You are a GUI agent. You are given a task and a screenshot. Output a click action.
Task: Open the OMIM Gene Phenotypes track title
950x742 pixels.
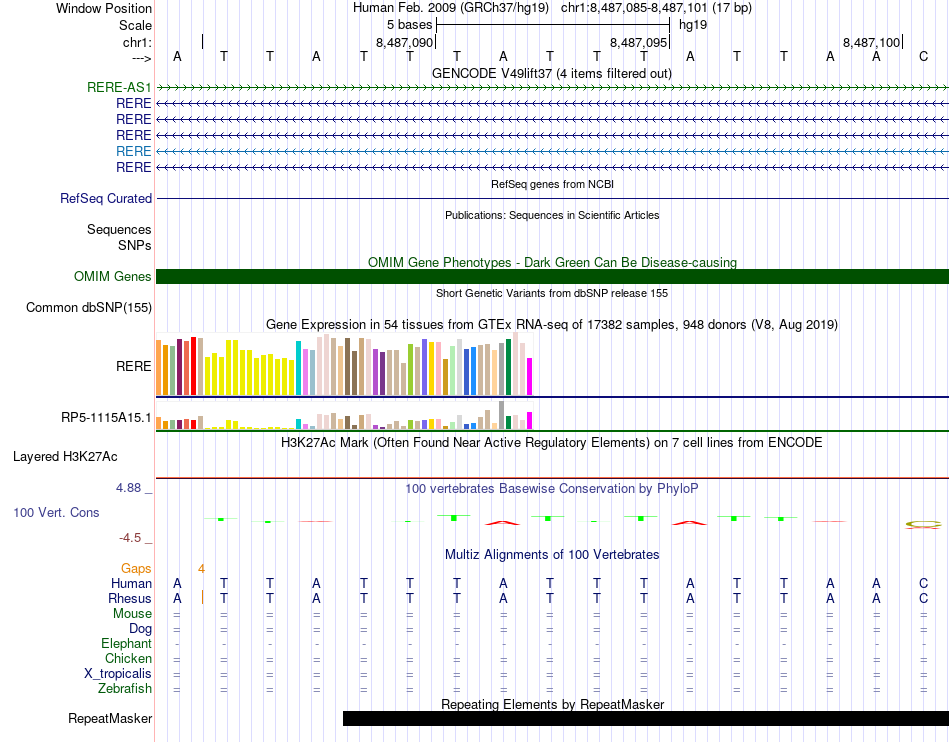click(552, 262)
